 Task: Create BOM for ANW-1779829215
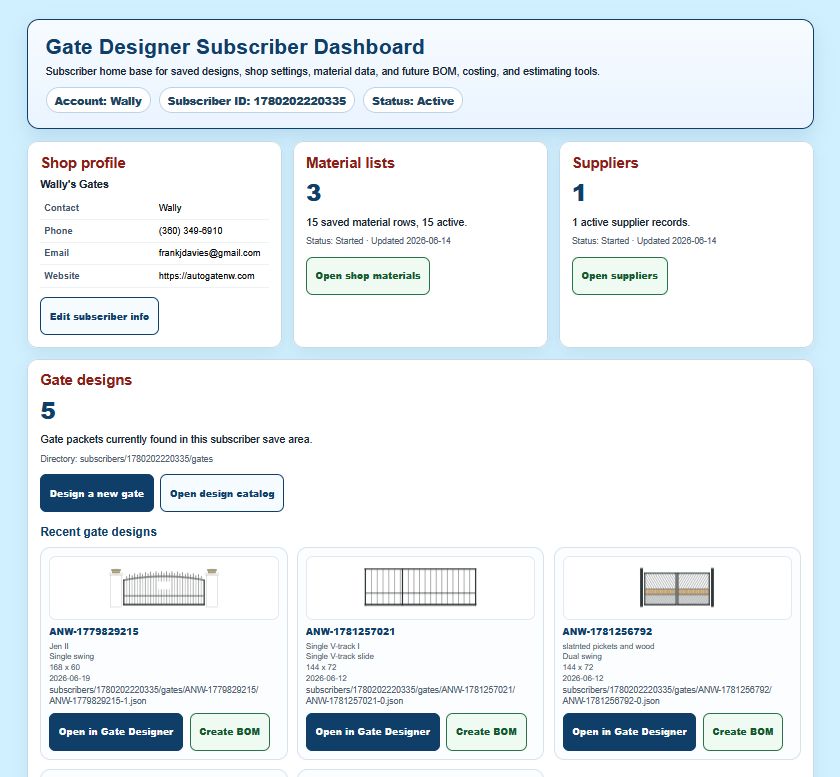pyautogui.click(x=230, y=731)
